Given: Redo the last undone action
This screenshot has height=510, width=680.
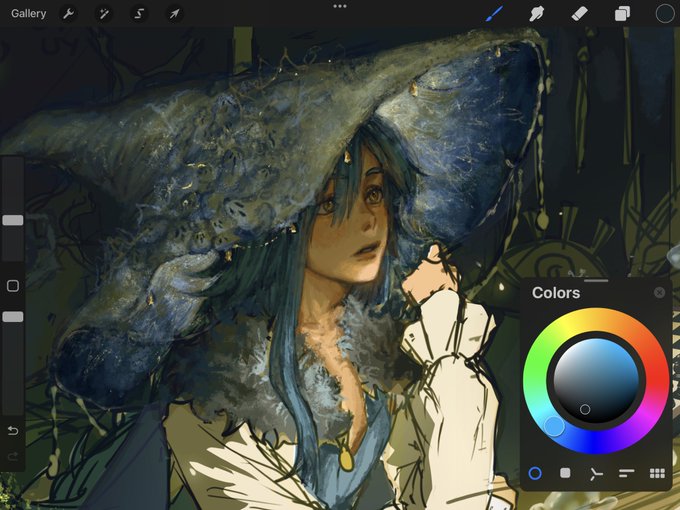Looking at the screenshot, I should tap(13, 456).
